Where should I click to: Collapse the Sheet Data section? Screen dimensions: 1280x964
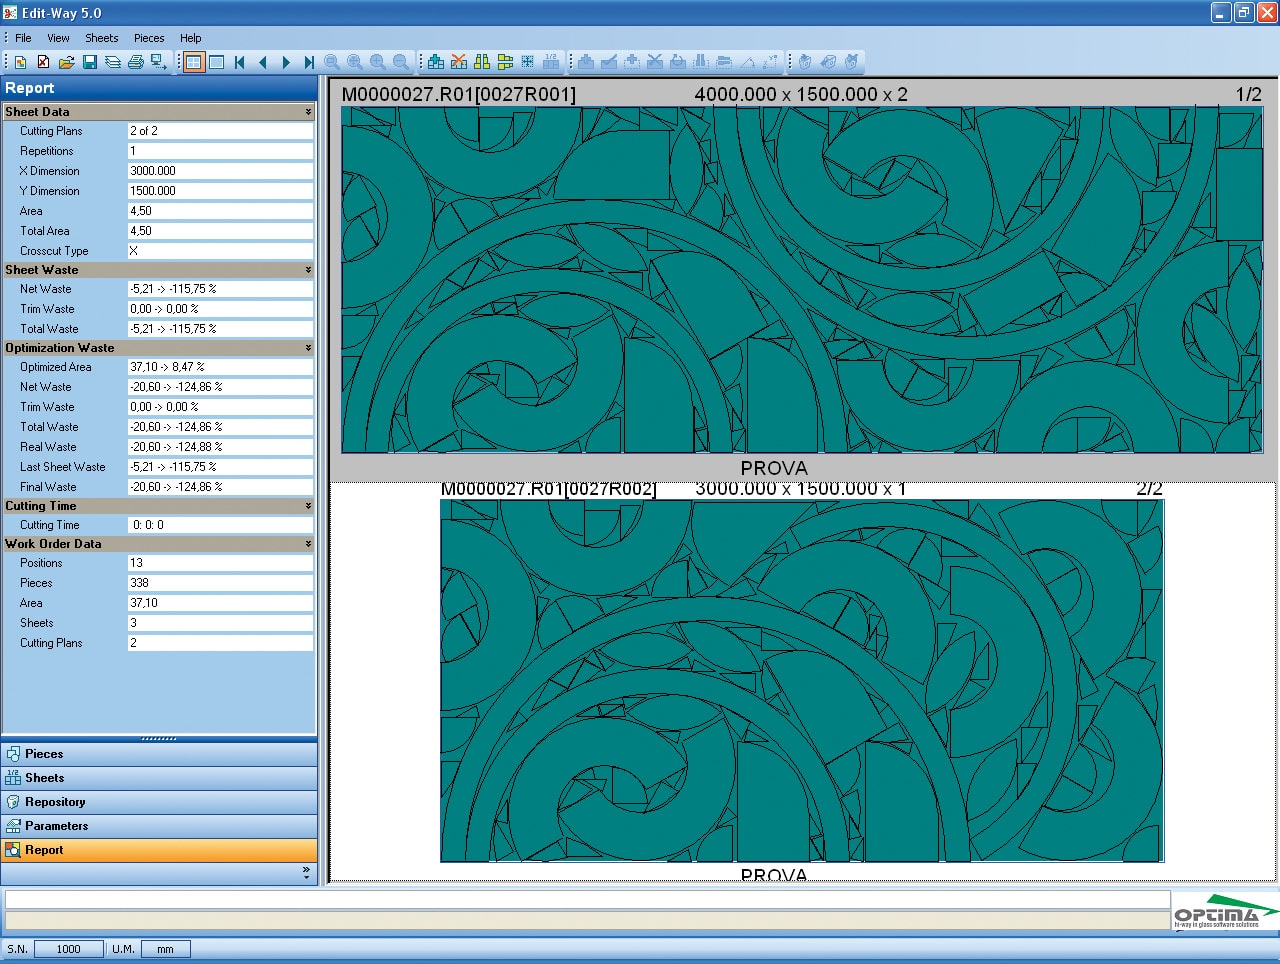point(308,112)
